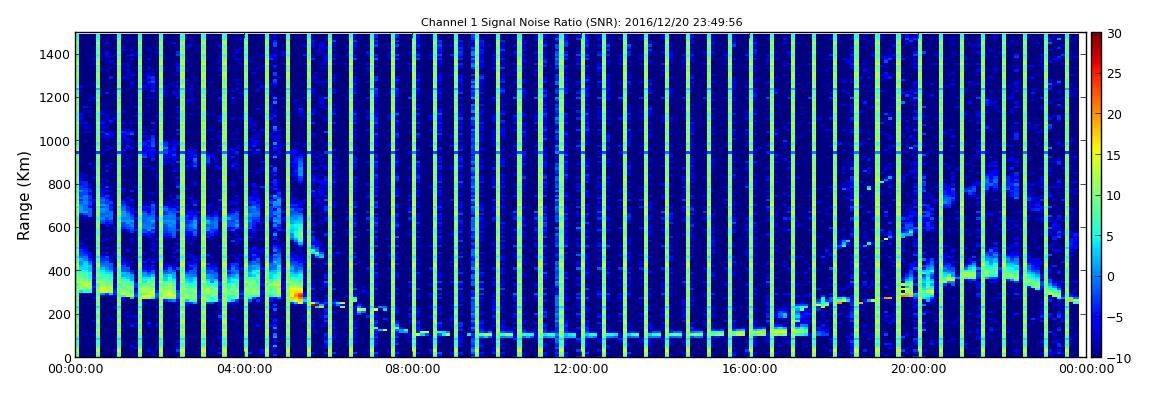Click the 'Range (Km)' y-axis label
Image resolution: width=1150 pixels, height=407 pixels.
point(23,194)
